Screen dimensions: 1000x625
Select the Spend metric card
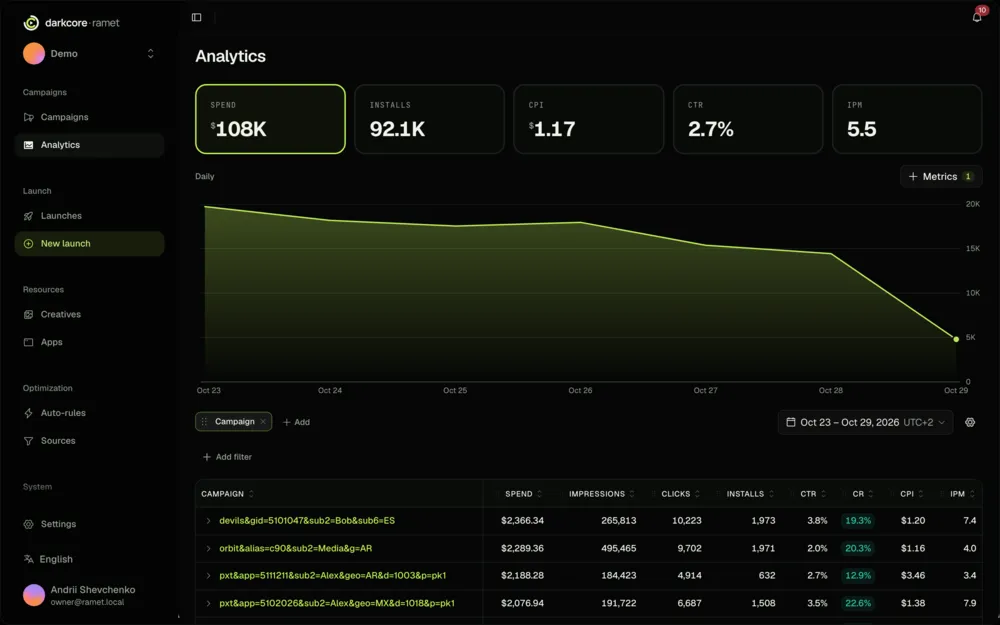270,119
